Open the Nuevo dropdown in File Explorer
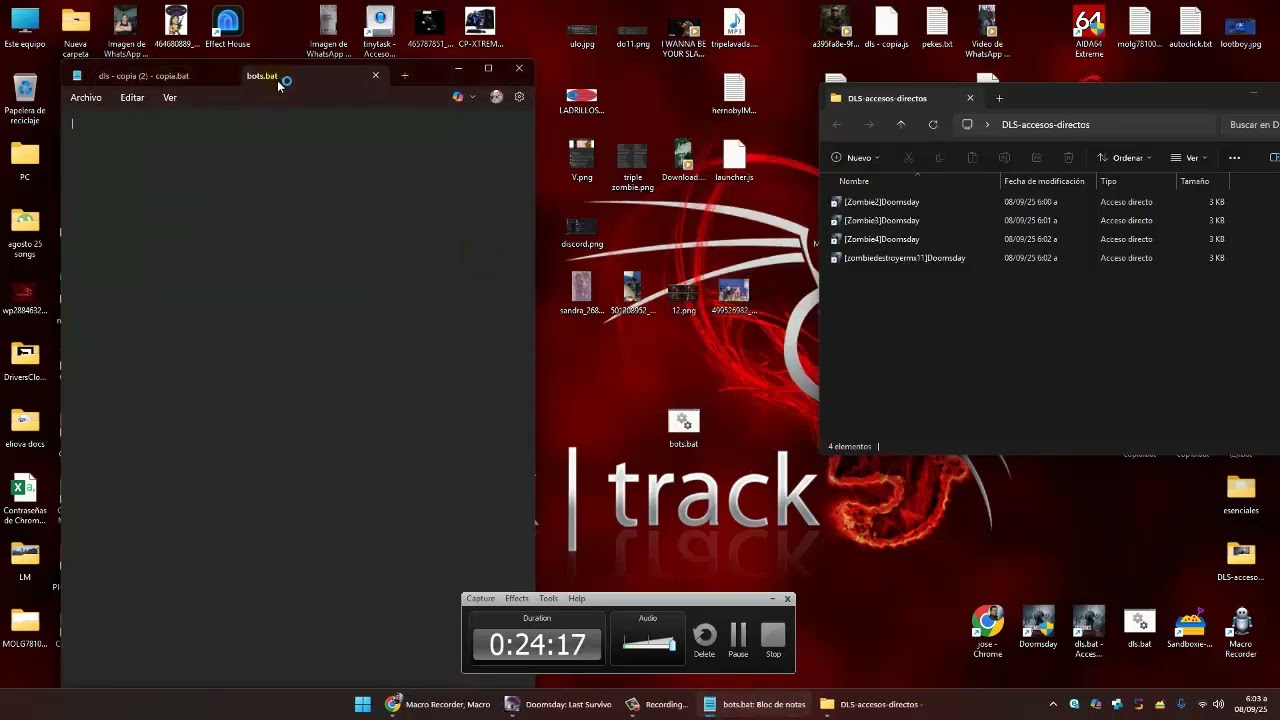This screenshot has width=1280, height=720. [x=856, y=158]
